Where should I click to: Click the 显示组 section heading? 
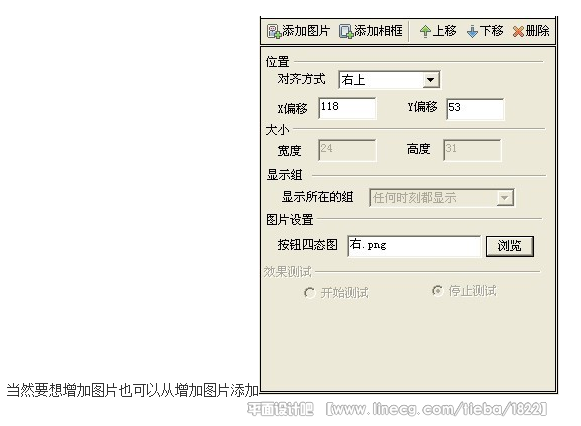coord(285,175)
